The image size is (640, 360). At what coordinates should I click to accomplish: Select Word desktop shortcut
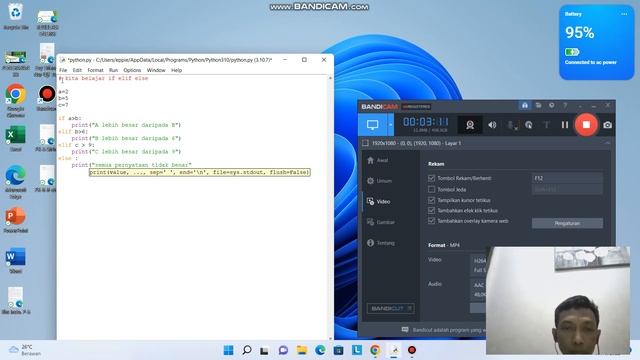16,260
